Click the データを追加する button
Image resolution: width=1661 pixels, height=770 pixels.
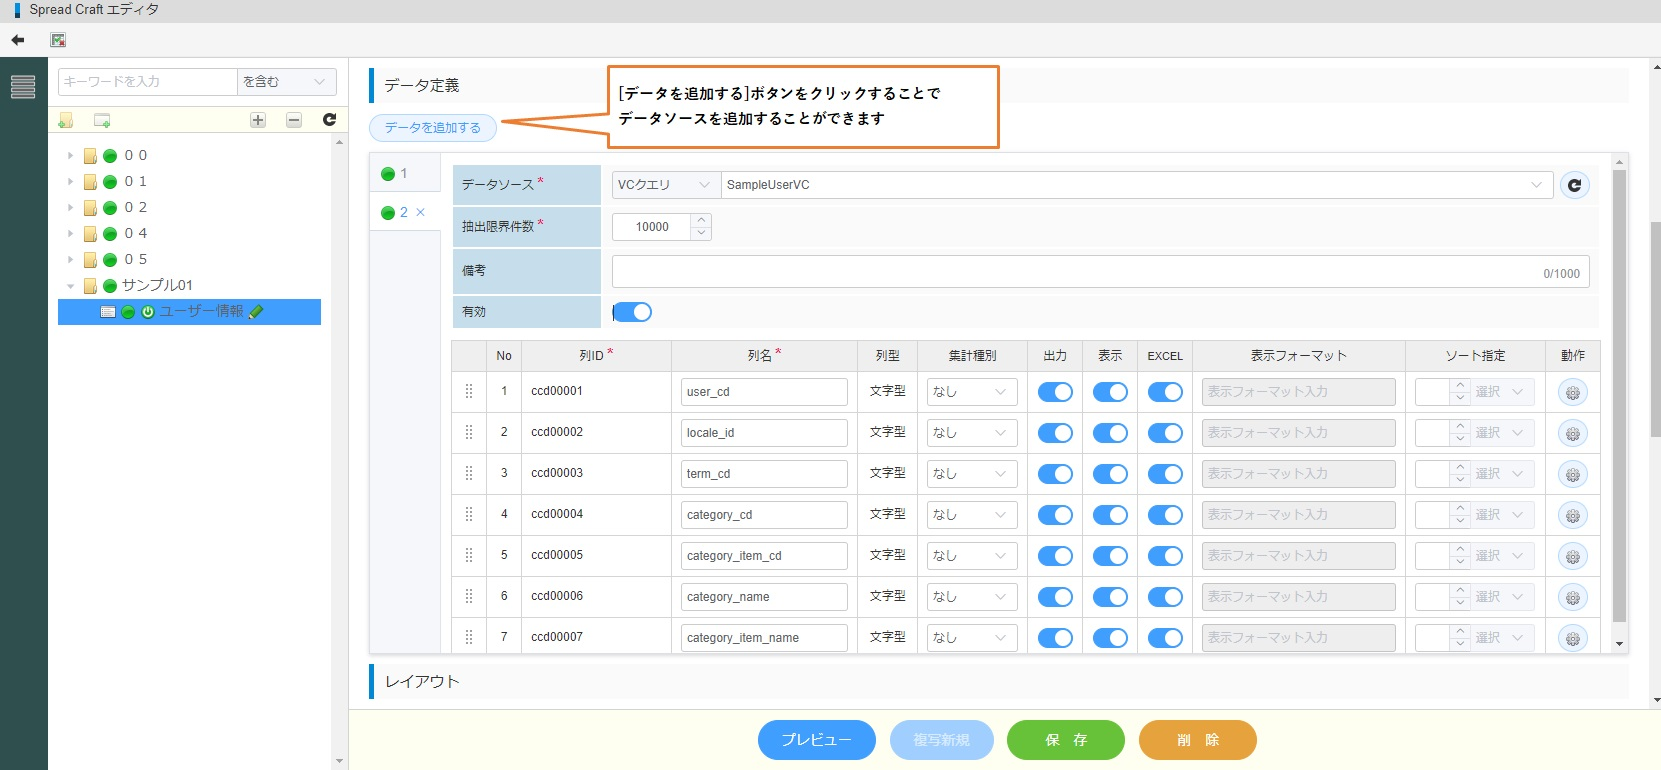click(433, 128)
